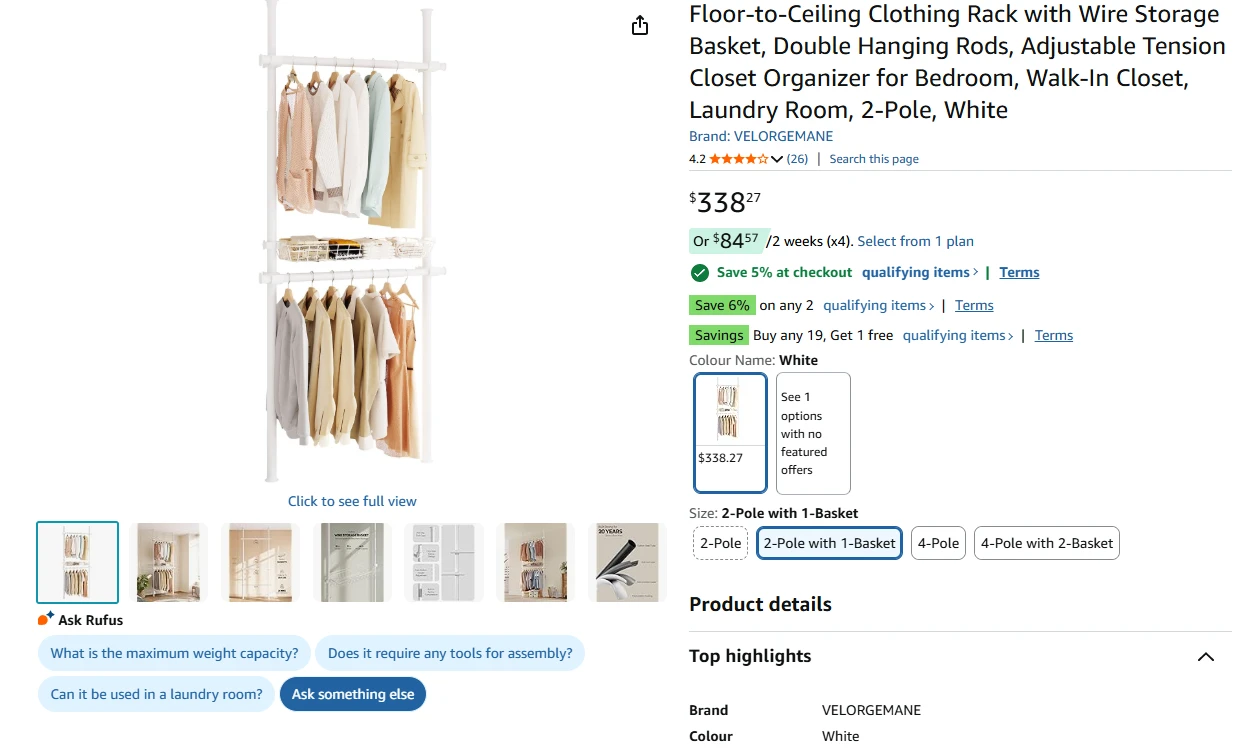
Task: Click Search this page link
Action: [x=874, y=159]
